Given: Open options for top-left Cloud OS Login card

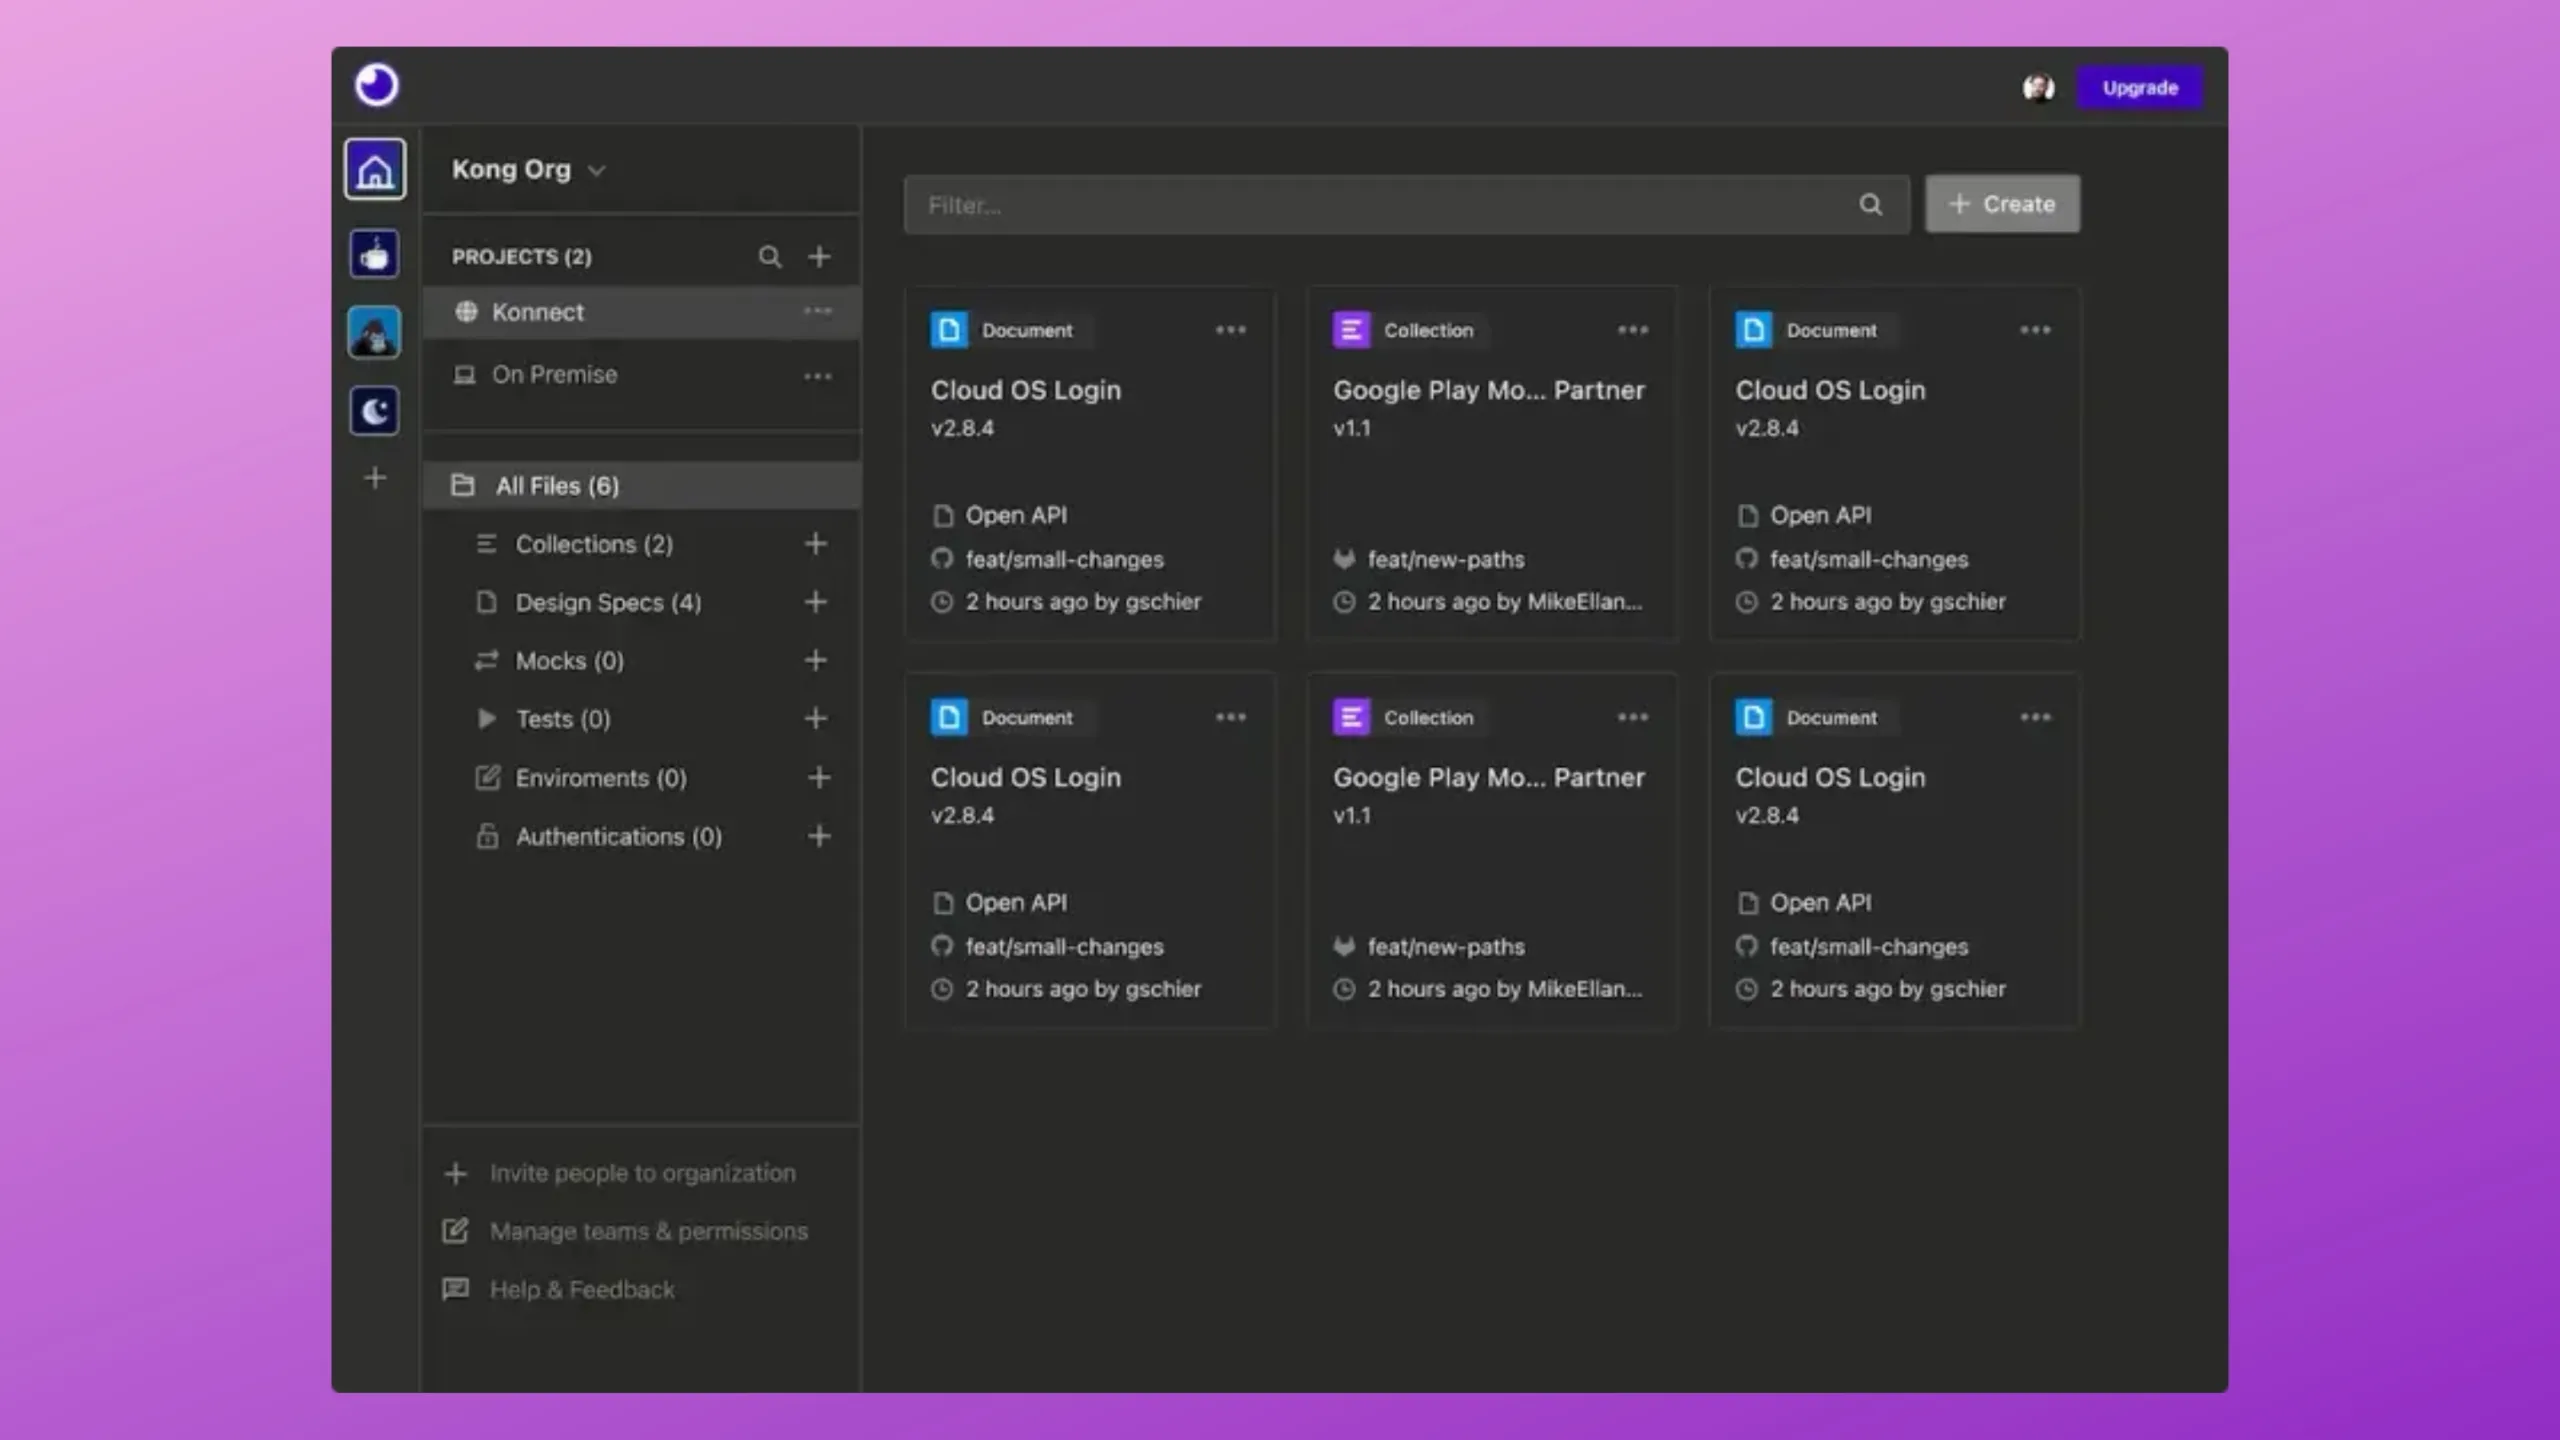Looking at the screenshot, I should point(1231,330).
